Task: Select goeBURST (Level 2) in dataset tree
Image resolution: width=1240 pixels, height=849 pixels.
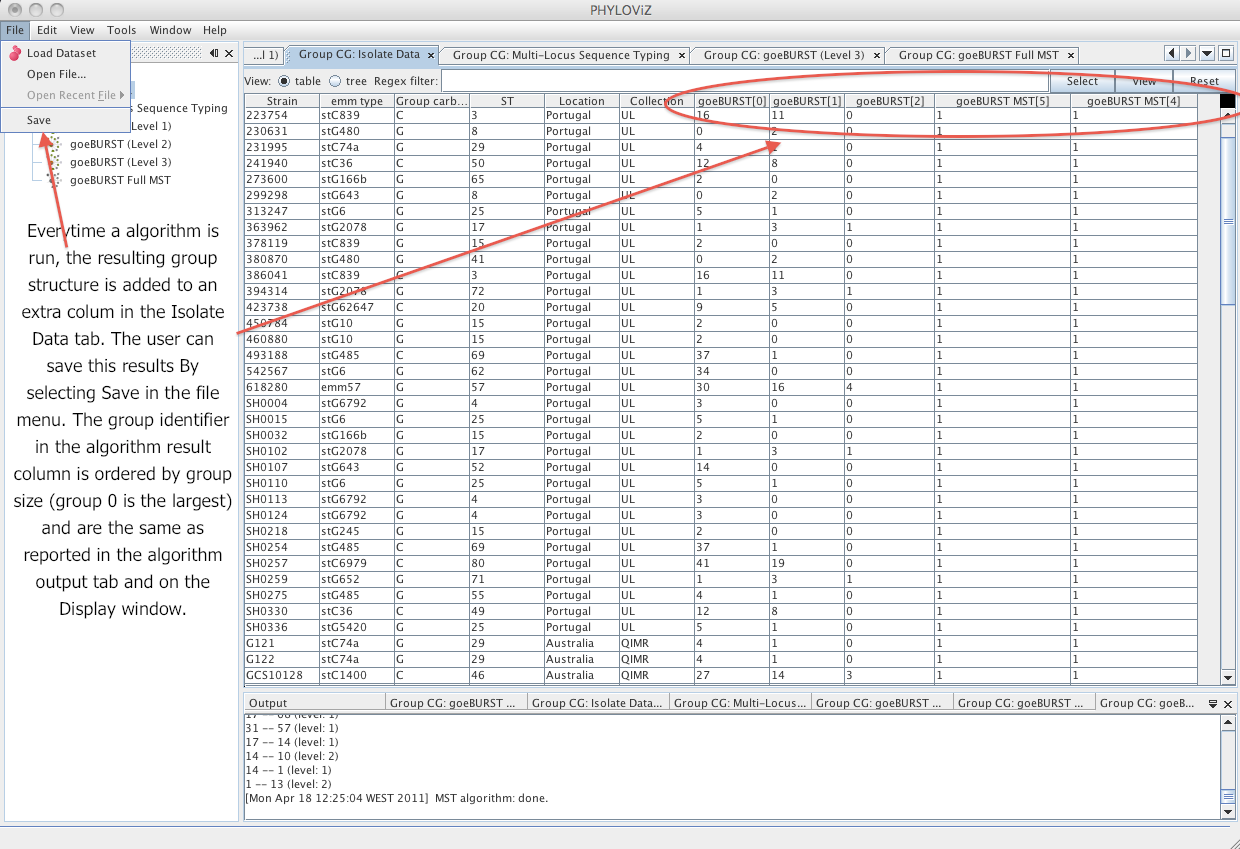Action: coord(120,144)
